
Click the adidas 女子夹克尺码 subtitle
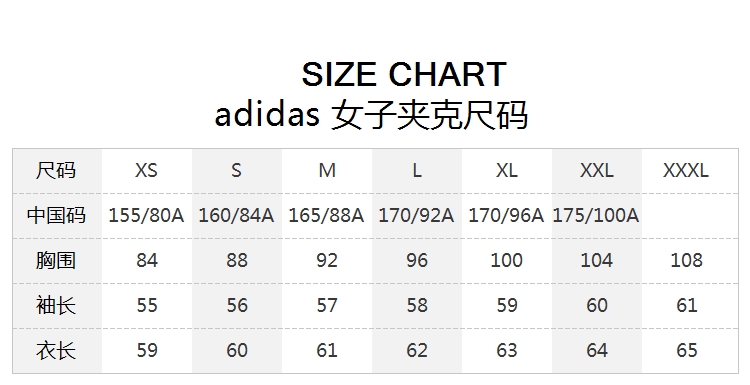[371, 115]
